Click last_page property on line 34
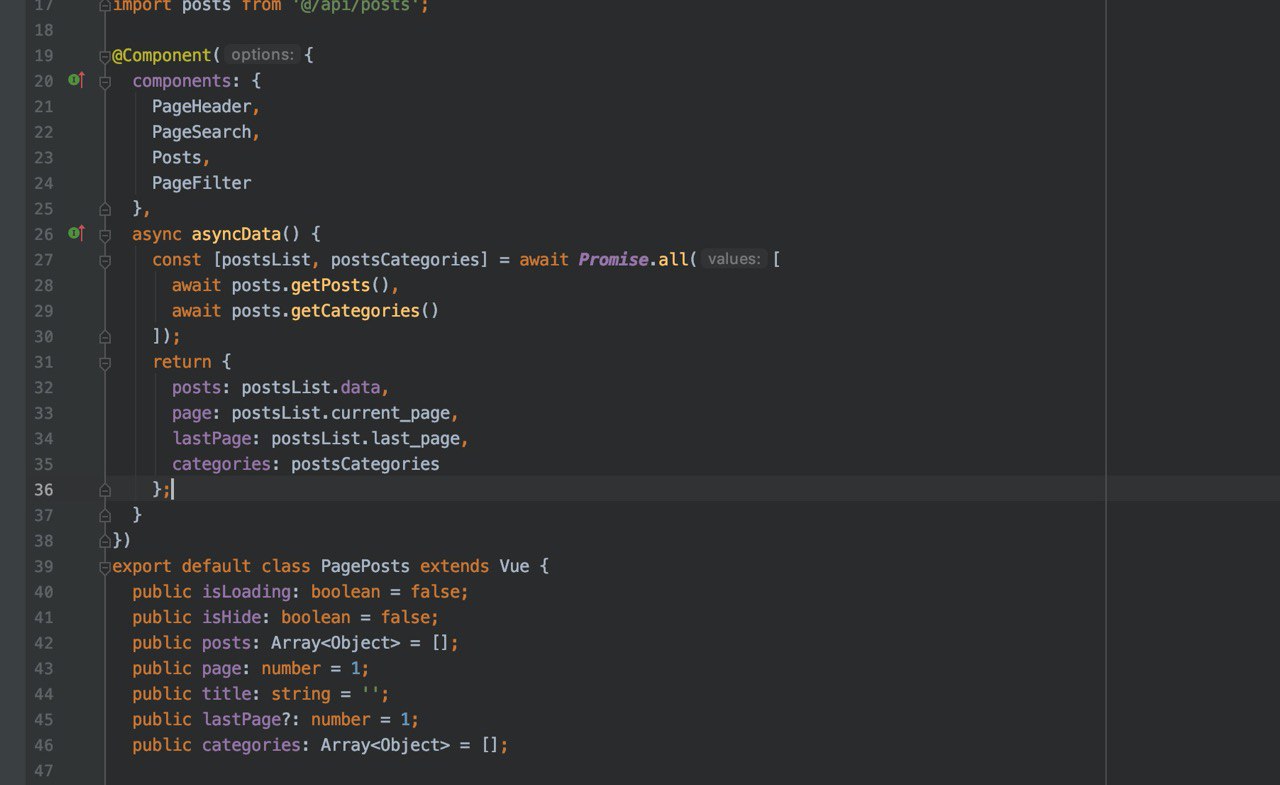Screen dimensions: 1280x785 [415, 438]
